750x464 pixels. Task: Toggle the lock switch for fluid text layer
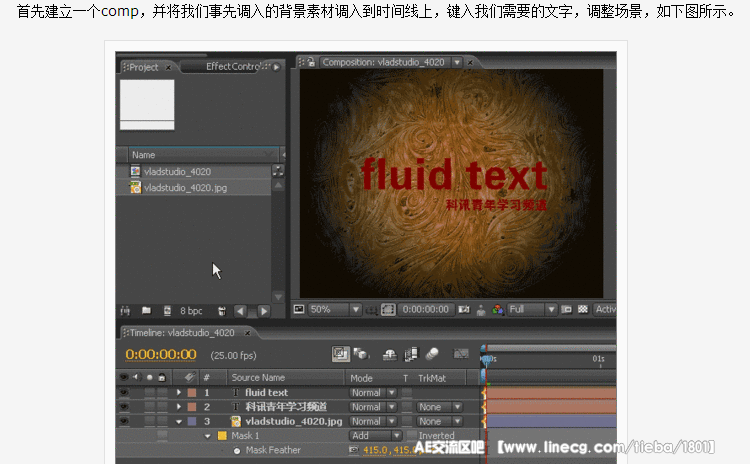pyautogui.click(x=162, y=392)
